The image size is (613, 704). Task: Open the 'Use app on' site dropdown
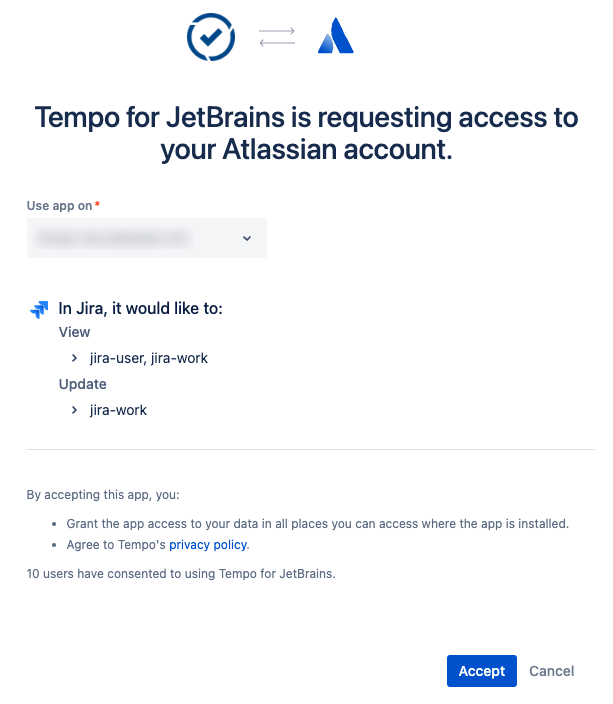click(146, 238)
